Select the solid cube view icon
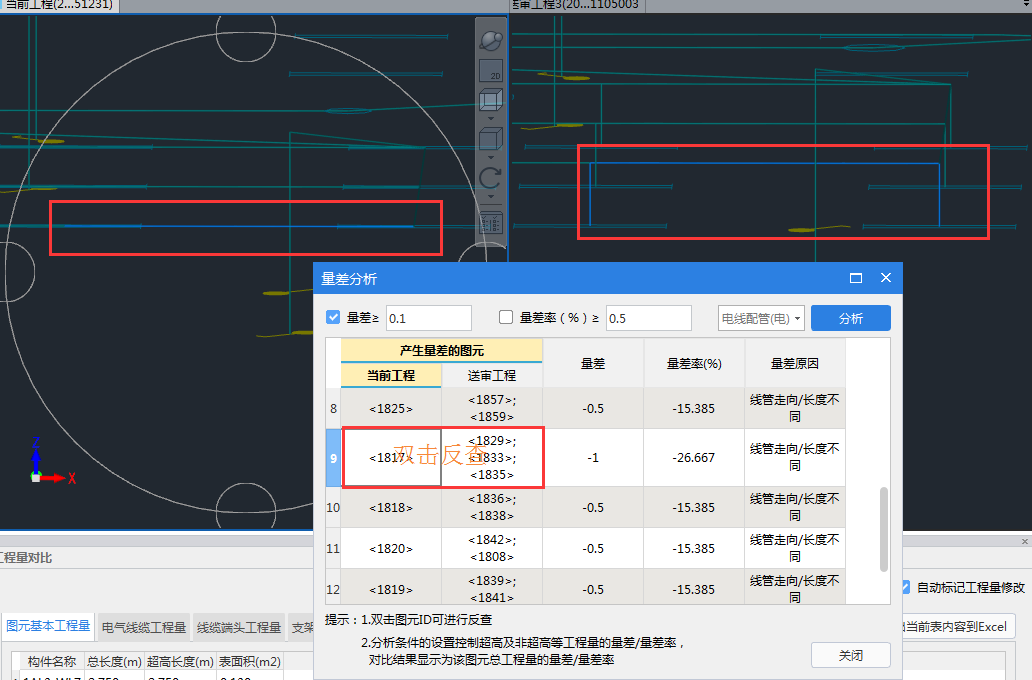1032x680 pixels. click(x=491, y=139)
